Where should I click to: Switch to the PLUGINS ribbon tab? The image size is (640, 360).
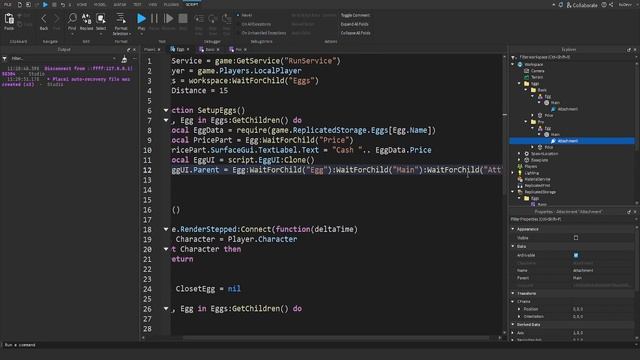tap(171, 4)
